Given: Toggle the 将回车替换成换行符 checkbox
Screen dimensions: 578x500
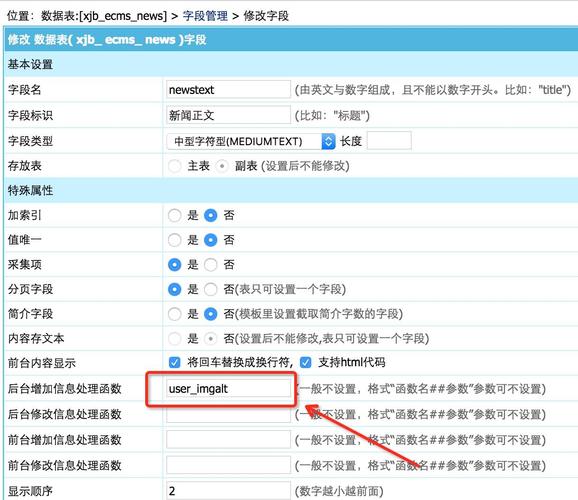Looking at the screenshot, I should coord(174,362).
